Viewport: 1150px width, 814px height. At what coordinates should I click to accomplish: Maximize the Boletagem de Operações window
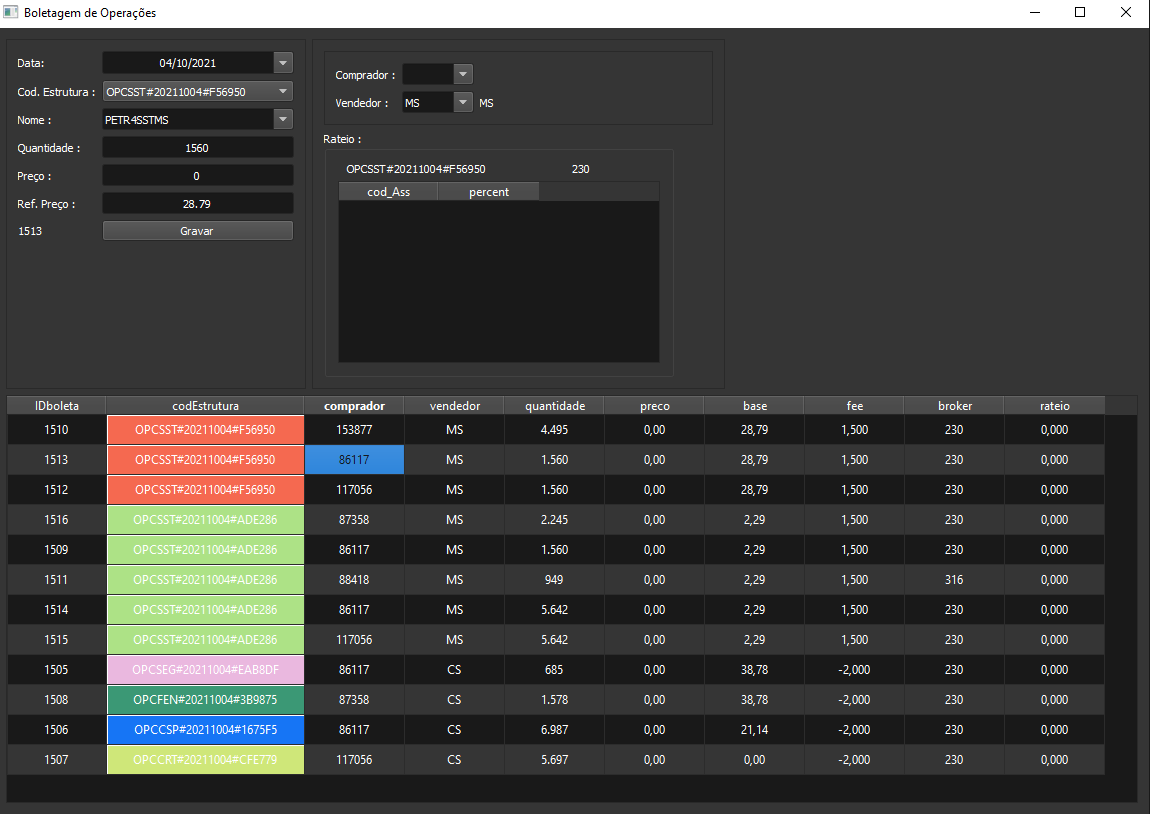click(x=1080, y=12)
